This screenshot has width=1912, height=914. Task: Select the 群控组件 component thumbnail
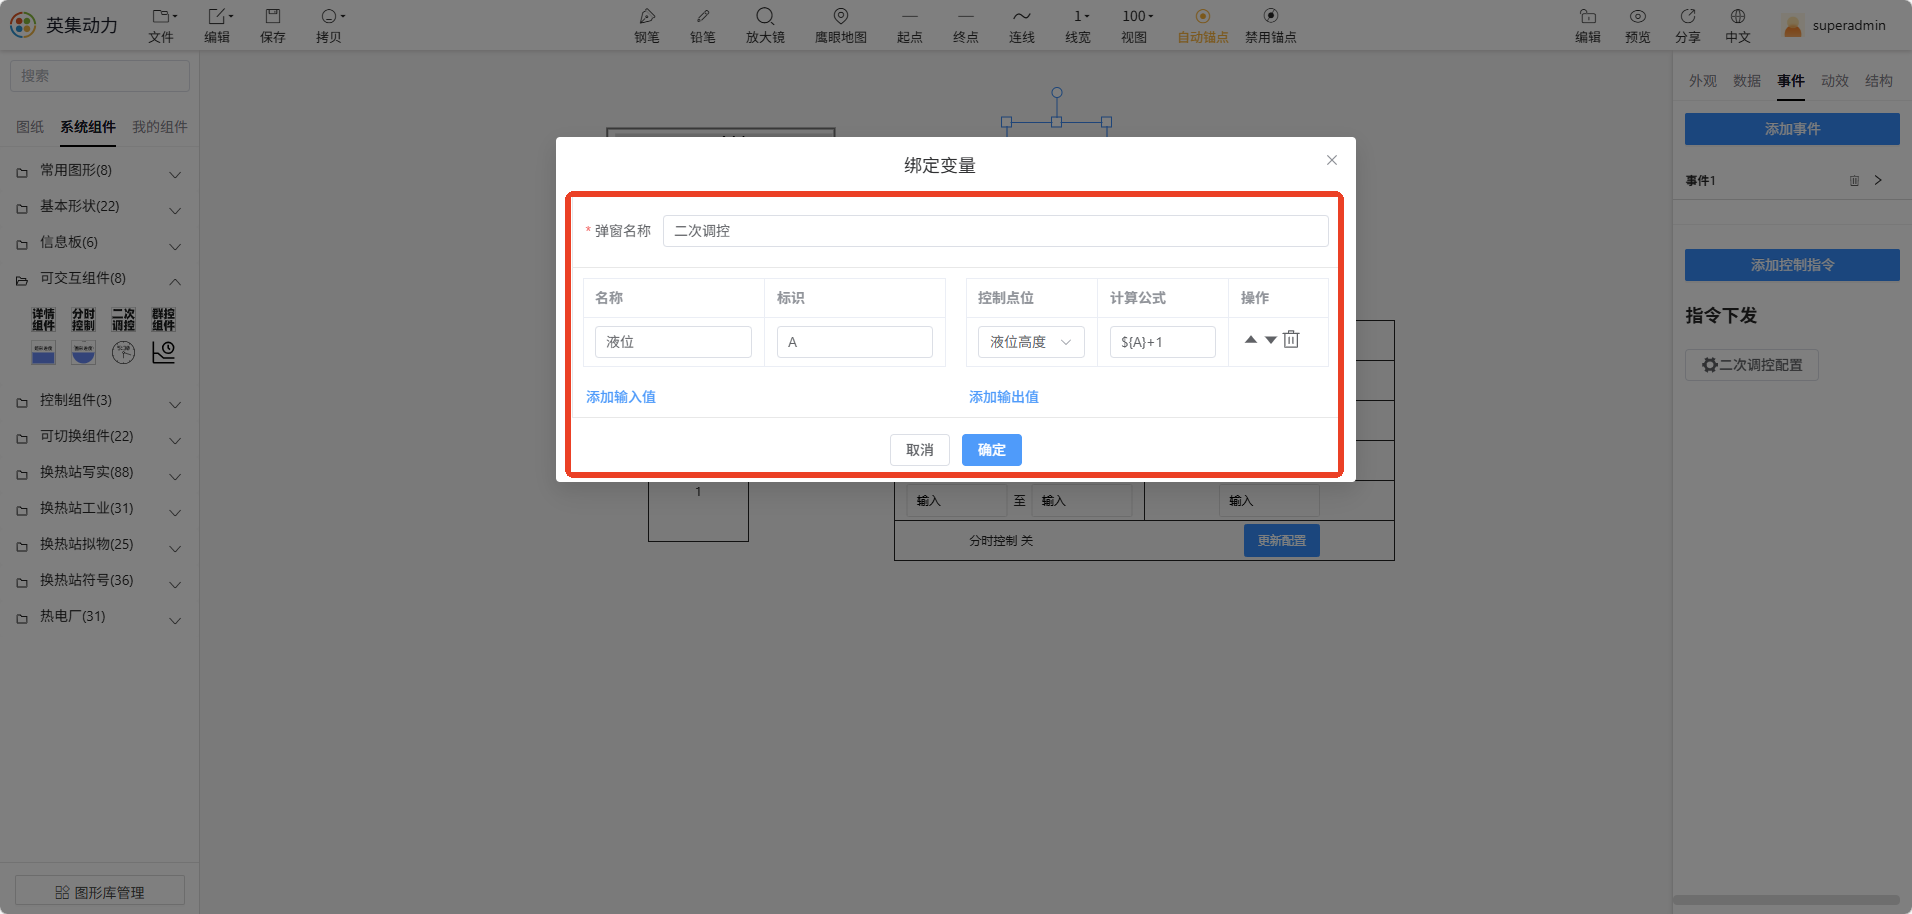[x=163, y=320]
